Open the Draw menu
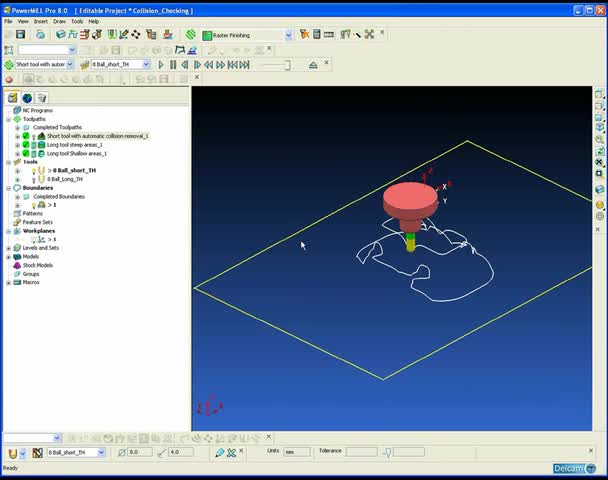The width and height of the screenshot is (608, 480). click(59, 21)
